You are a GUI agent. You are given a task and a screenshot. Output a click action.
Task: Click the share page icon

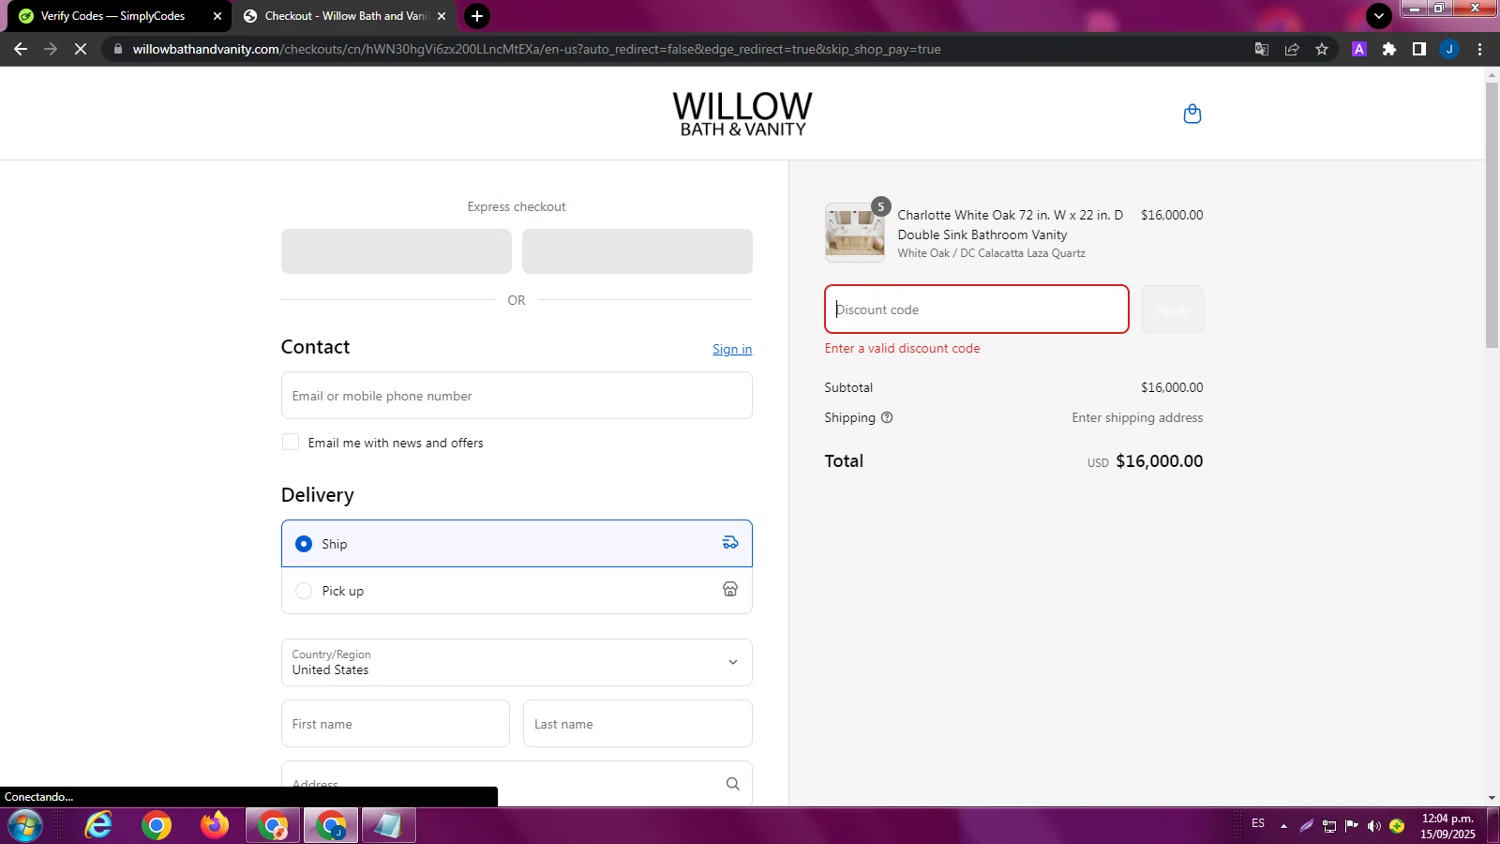tap(1292, 49)
